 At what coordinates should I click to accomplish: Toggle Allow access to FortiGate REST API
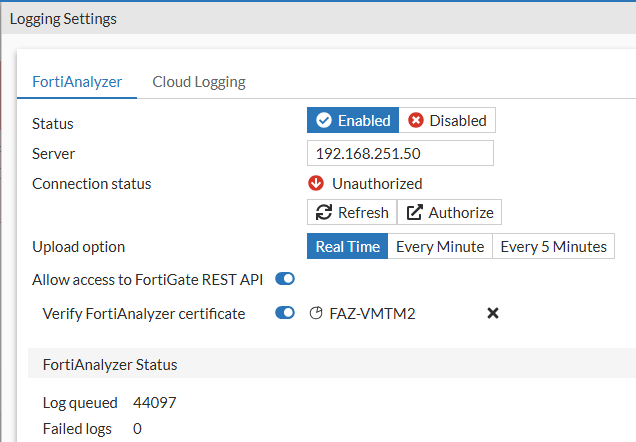click(285, 279)
